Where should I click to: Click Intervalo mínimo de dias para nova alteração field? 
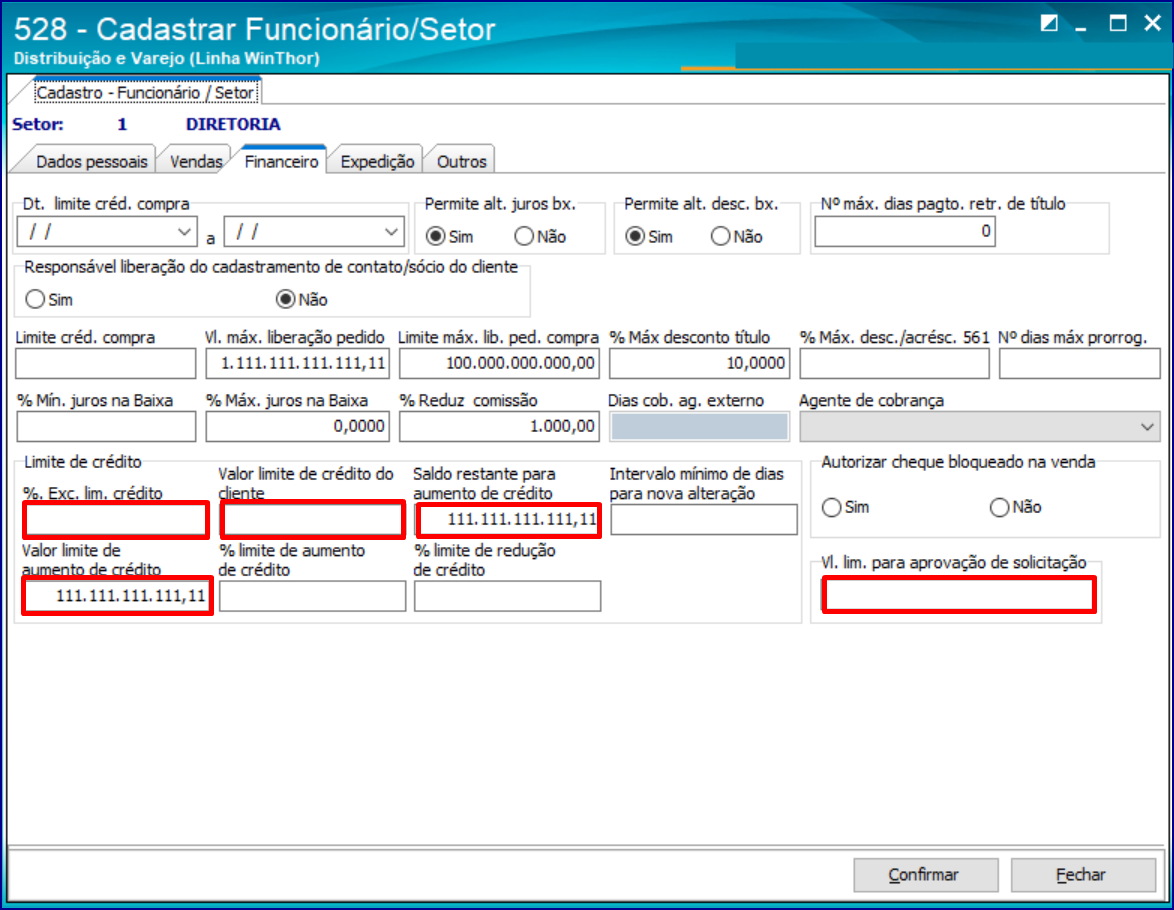tap(704, 520)
